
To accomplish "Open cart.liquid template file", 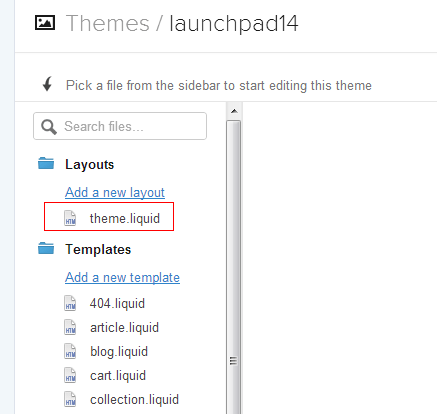I will coord(118,376).
